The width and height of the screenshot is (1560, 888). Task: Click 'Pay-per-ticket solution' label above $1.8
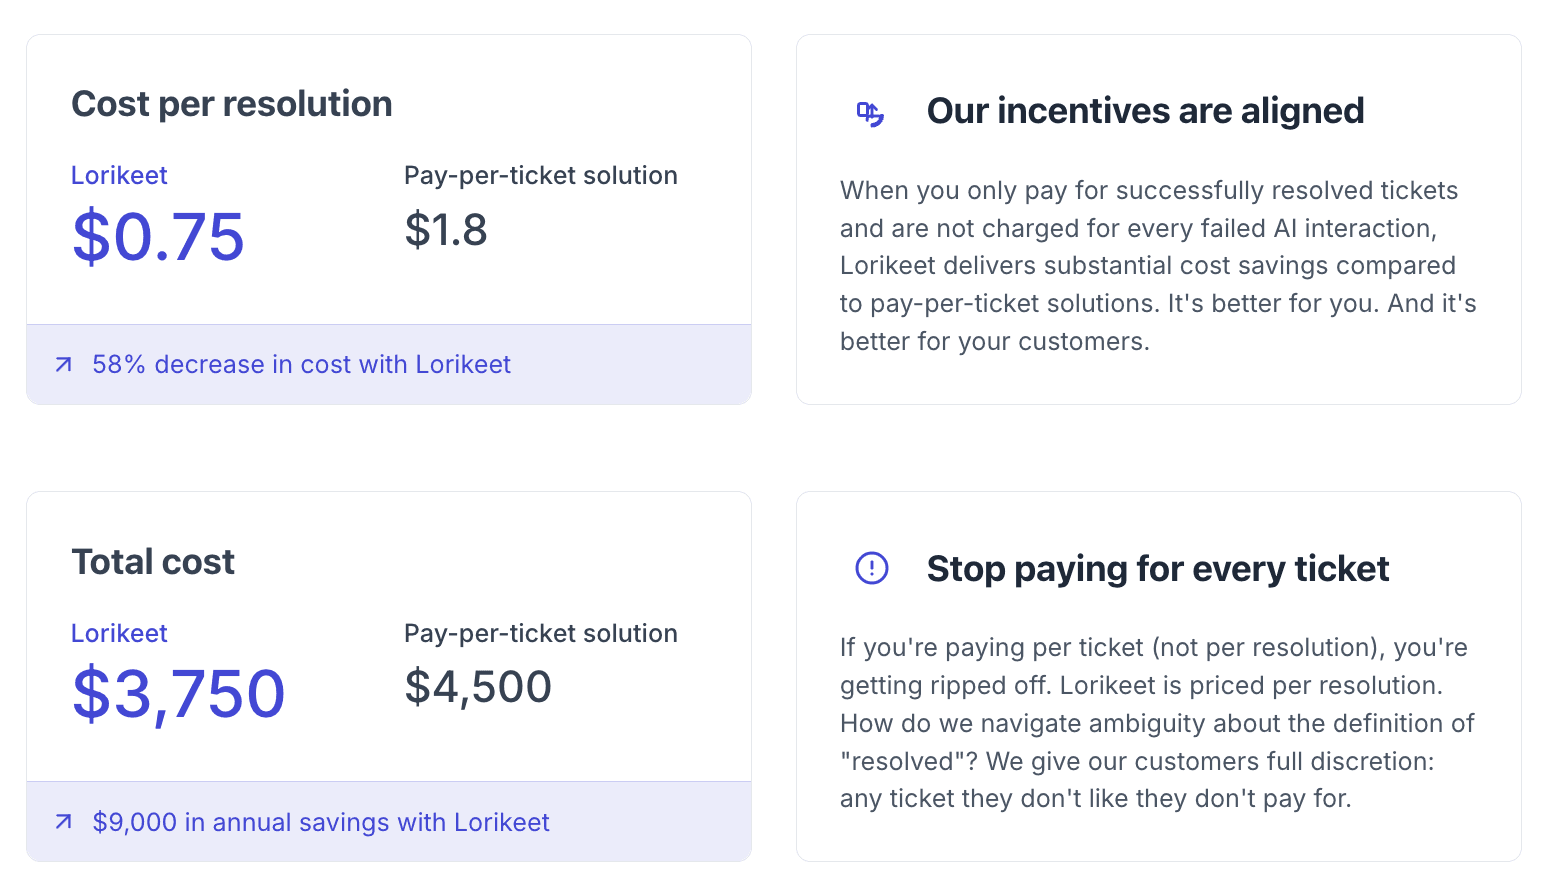coord(540,176)
